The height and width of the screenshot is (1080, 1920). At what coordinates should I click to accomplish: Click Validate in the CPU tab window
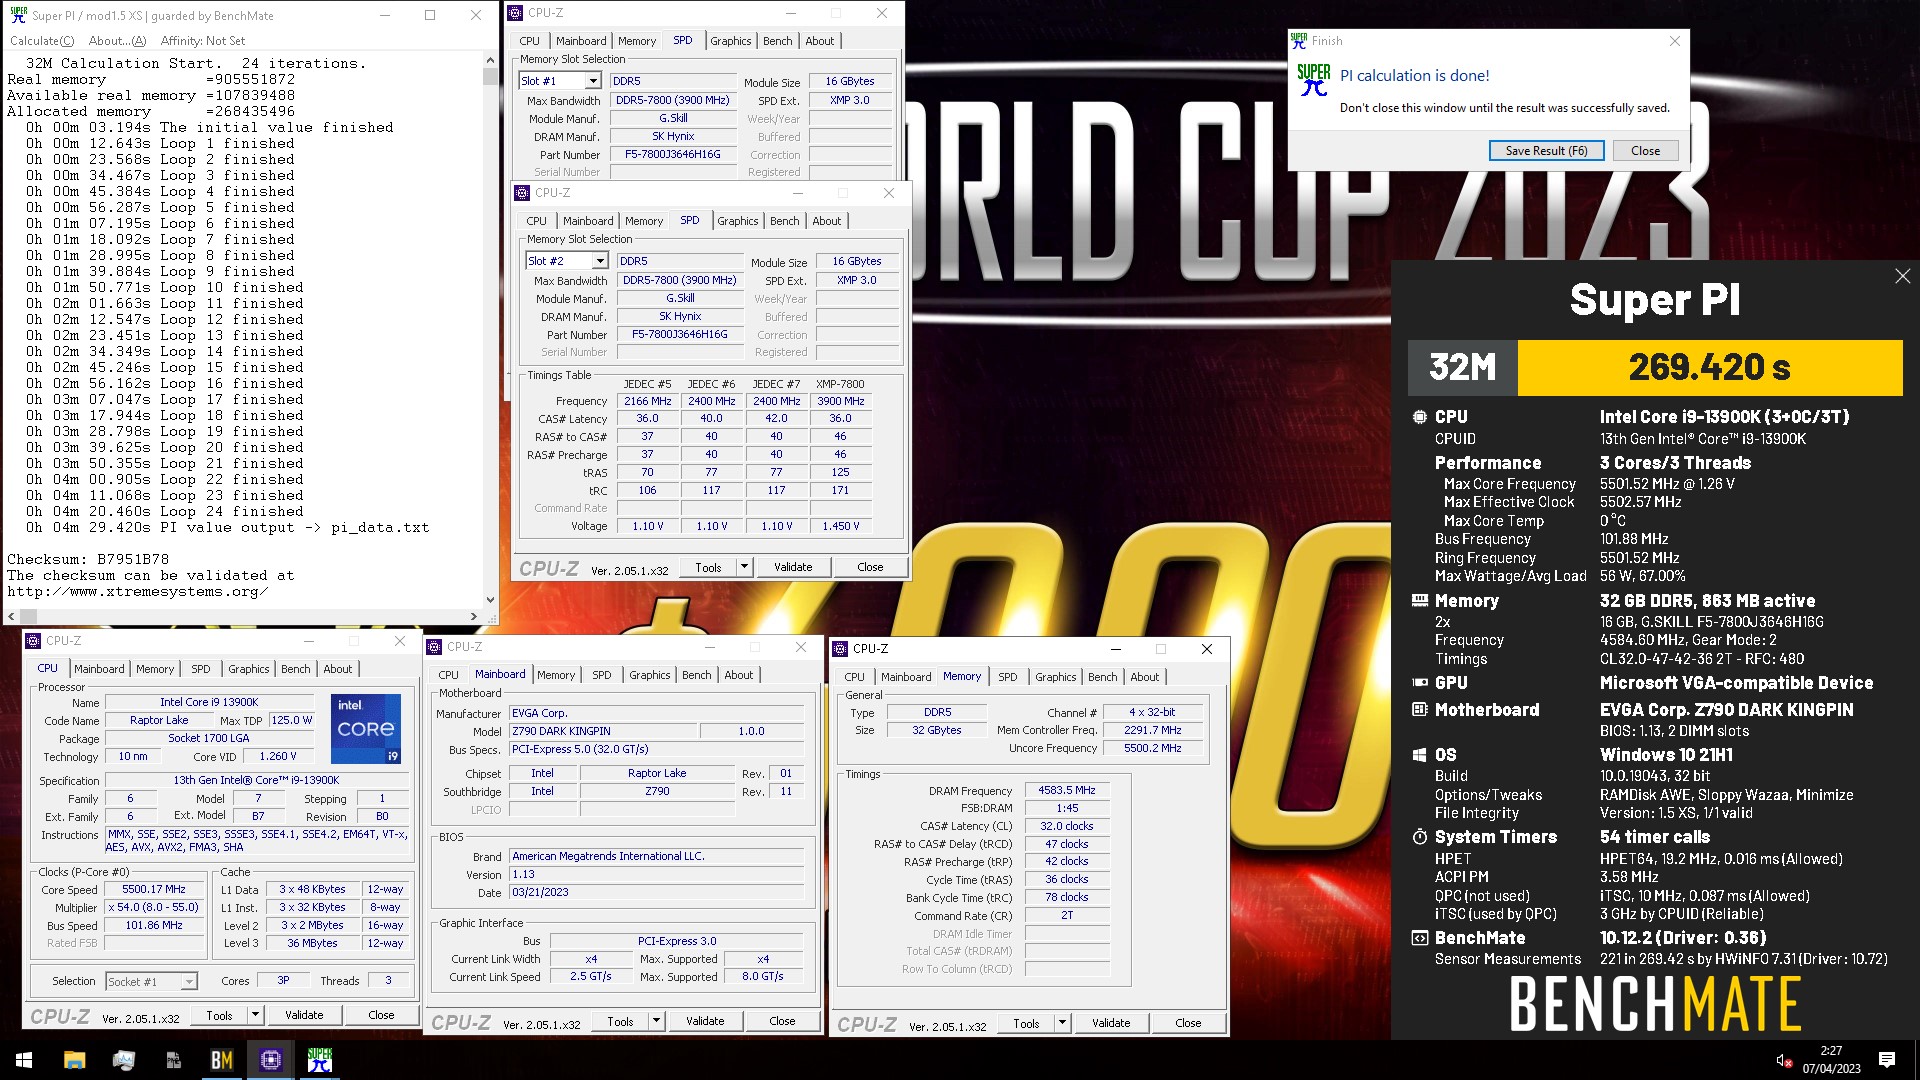(x=304, y=1015)
